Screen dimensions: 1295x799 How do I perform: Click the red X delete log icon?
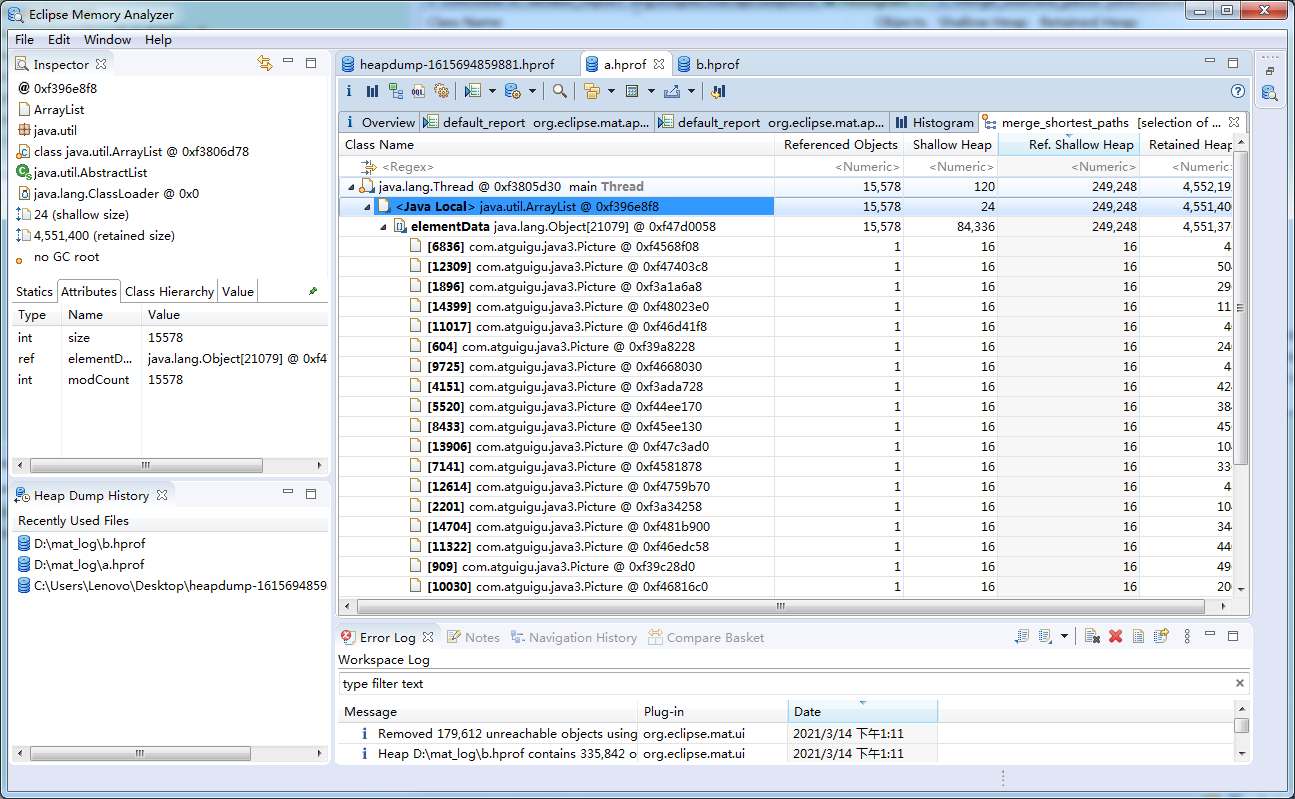pos(1115,636)
